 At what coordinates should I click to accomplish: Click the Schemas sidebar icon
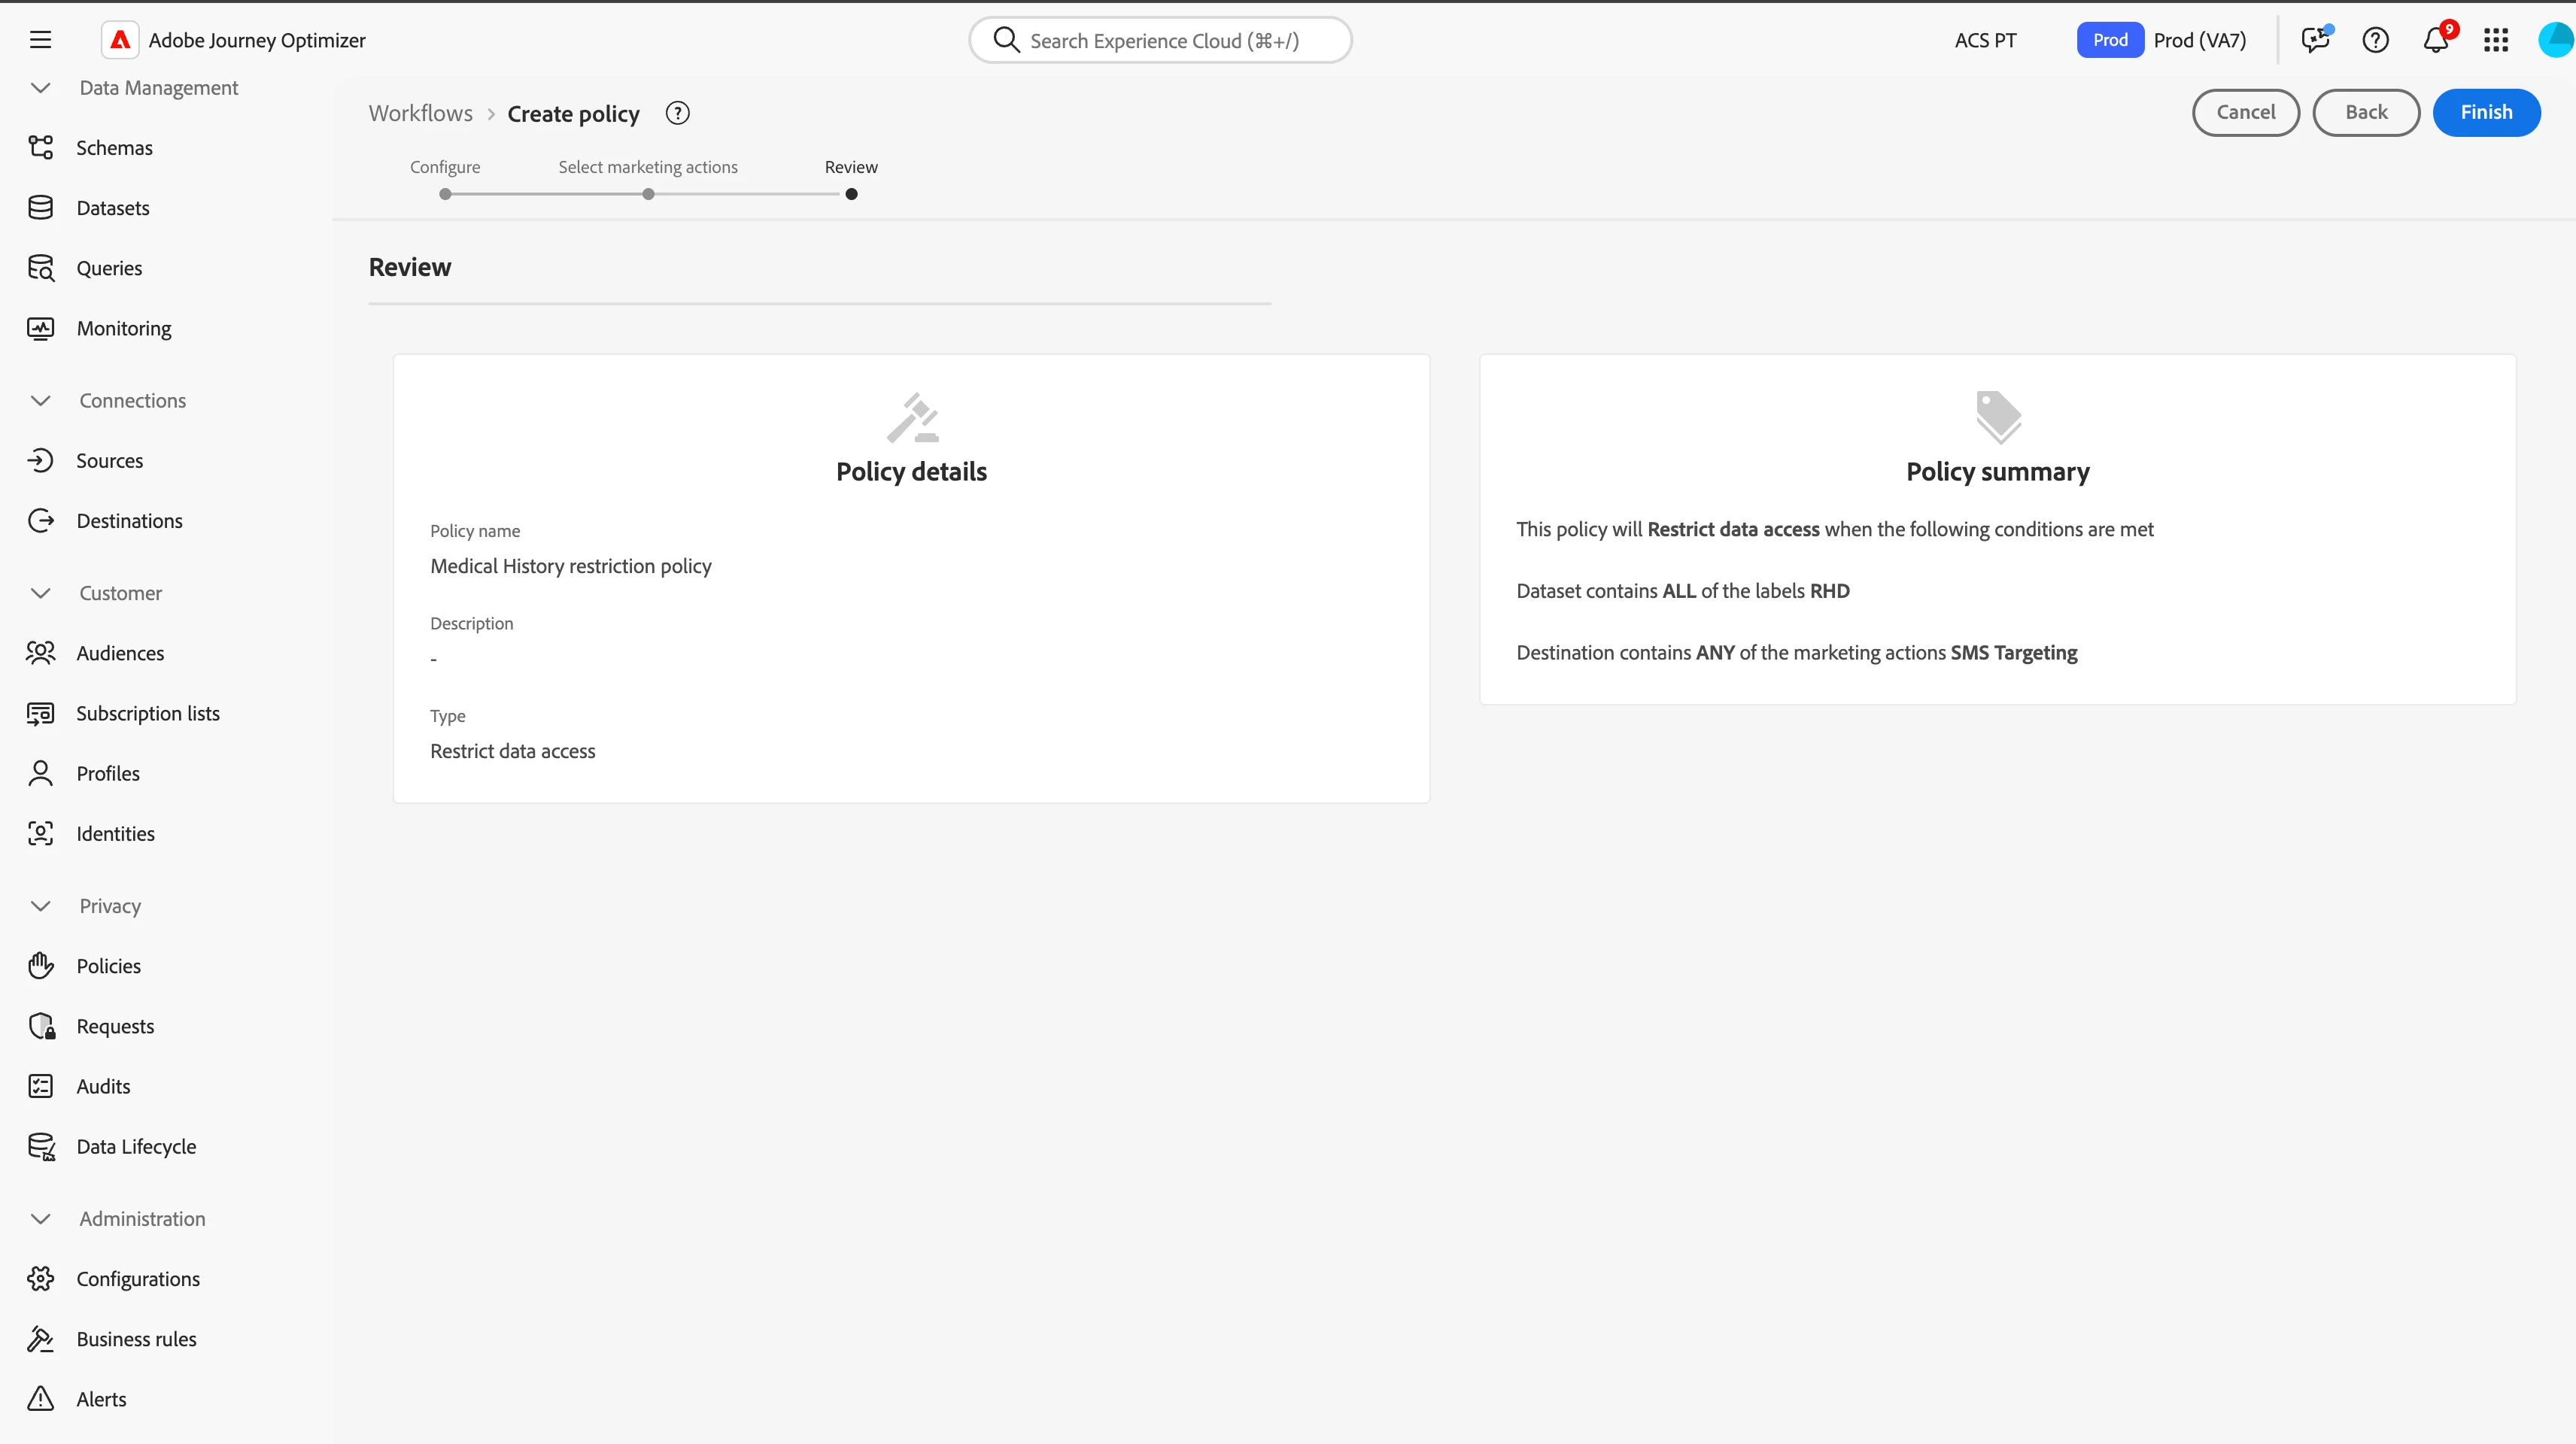tap(41, 148)
